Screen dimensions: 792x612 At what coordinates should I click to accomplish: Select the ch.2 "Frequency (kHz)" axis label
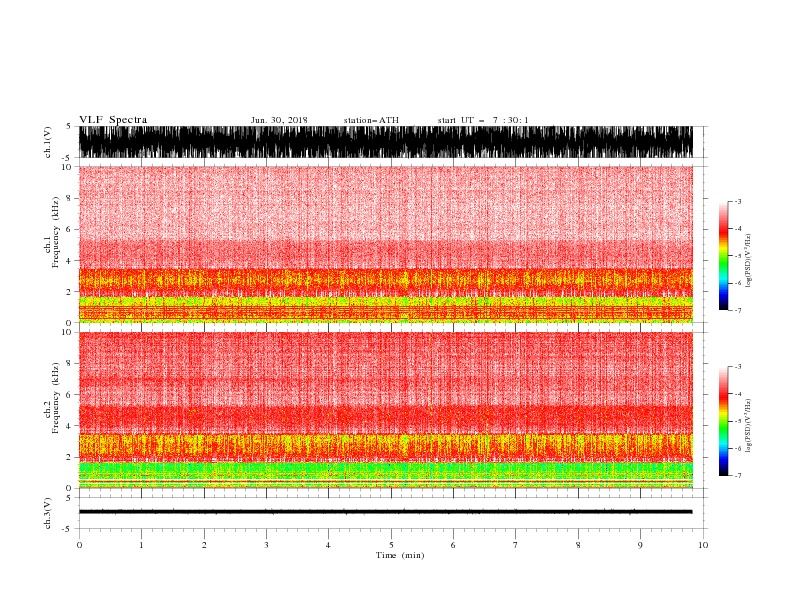coord(56,398)
